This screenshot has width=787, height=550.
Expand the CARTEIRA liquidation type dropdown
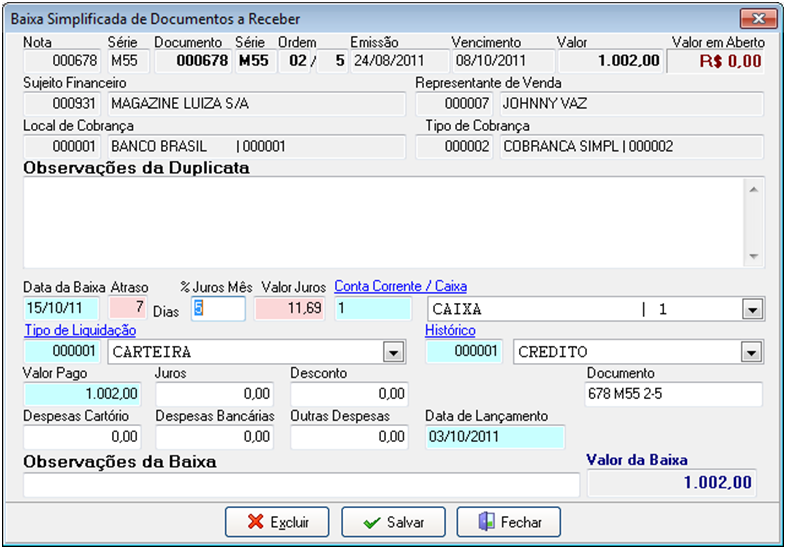[394, 352]
